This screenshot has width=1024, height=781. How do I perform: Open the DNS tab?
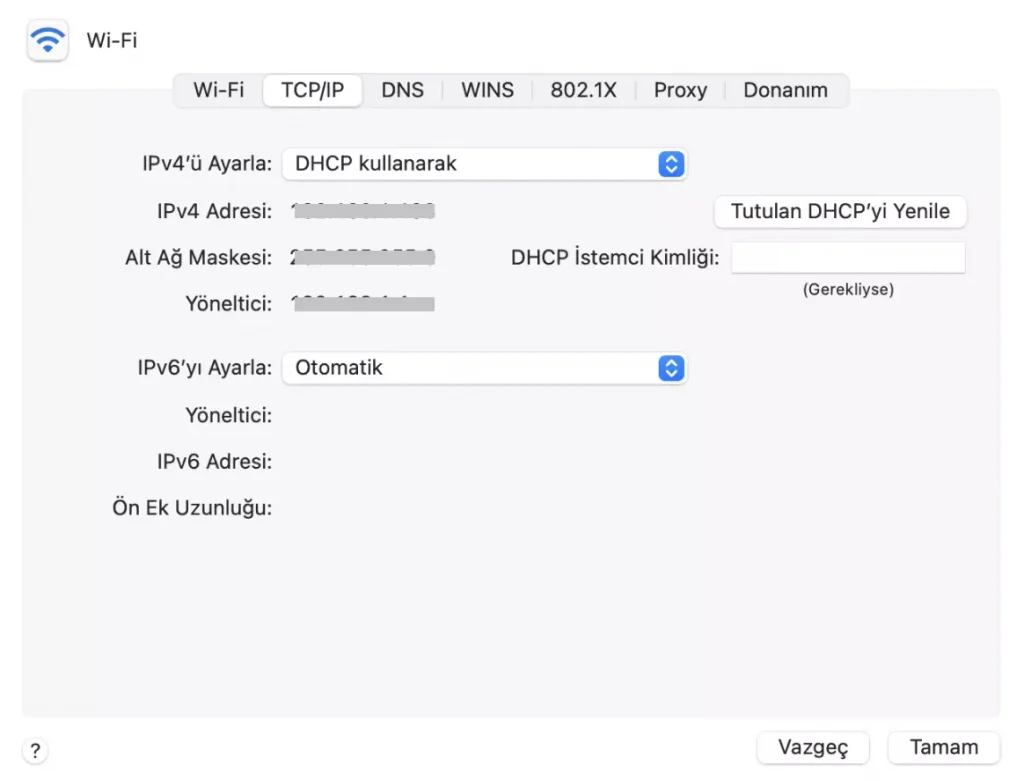coord(402,90)
